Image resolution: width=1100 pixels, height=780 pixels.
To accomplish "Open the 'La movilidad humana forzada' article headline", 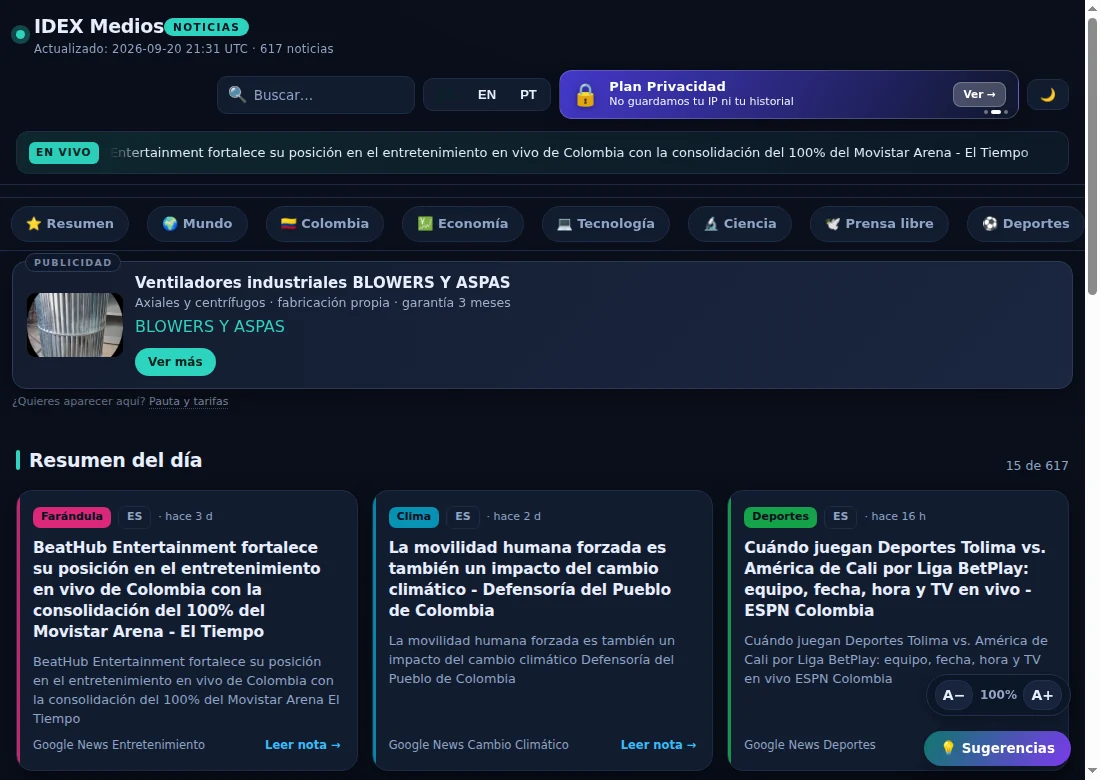I will tap(530, 579).
